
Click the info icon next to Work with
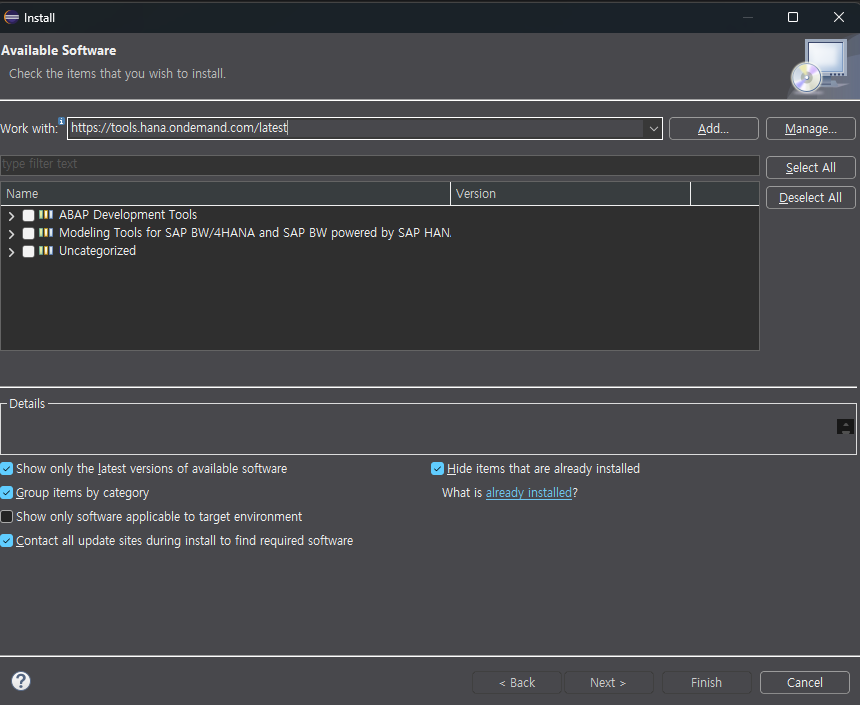(61, 121)
